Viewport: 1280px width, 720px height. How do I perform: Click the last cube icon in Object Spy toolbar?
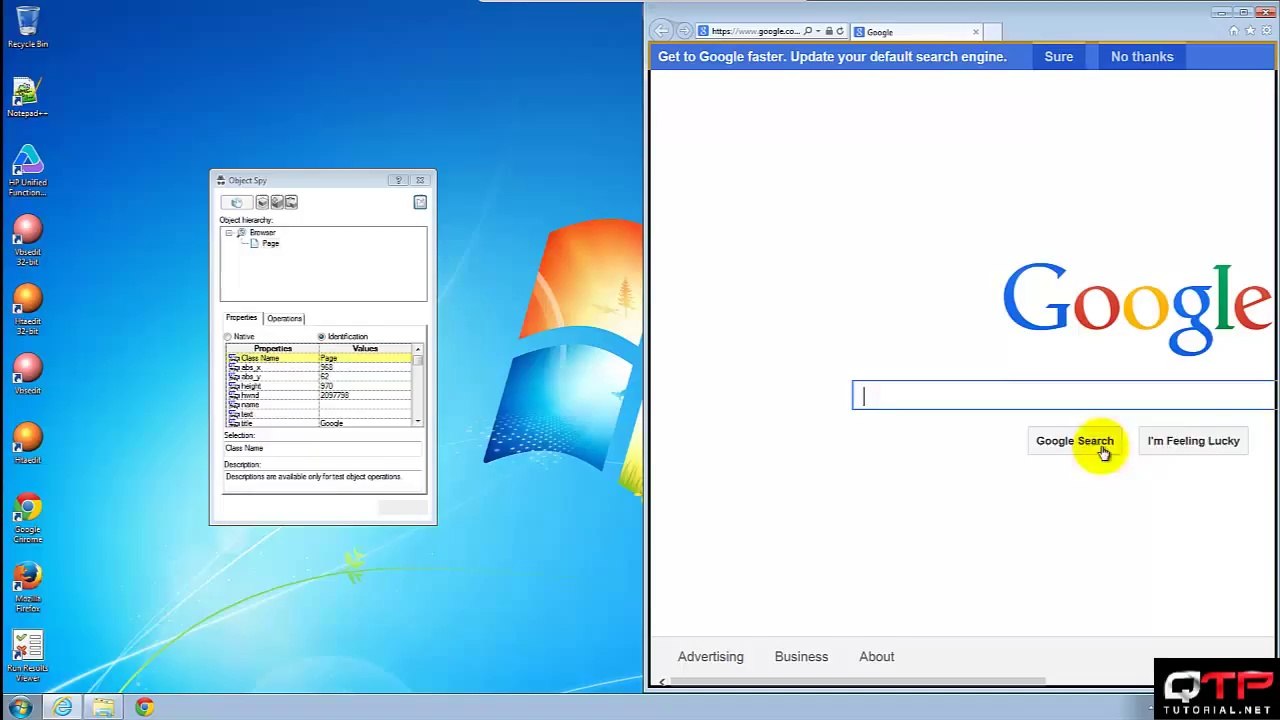tap(291, 202)
